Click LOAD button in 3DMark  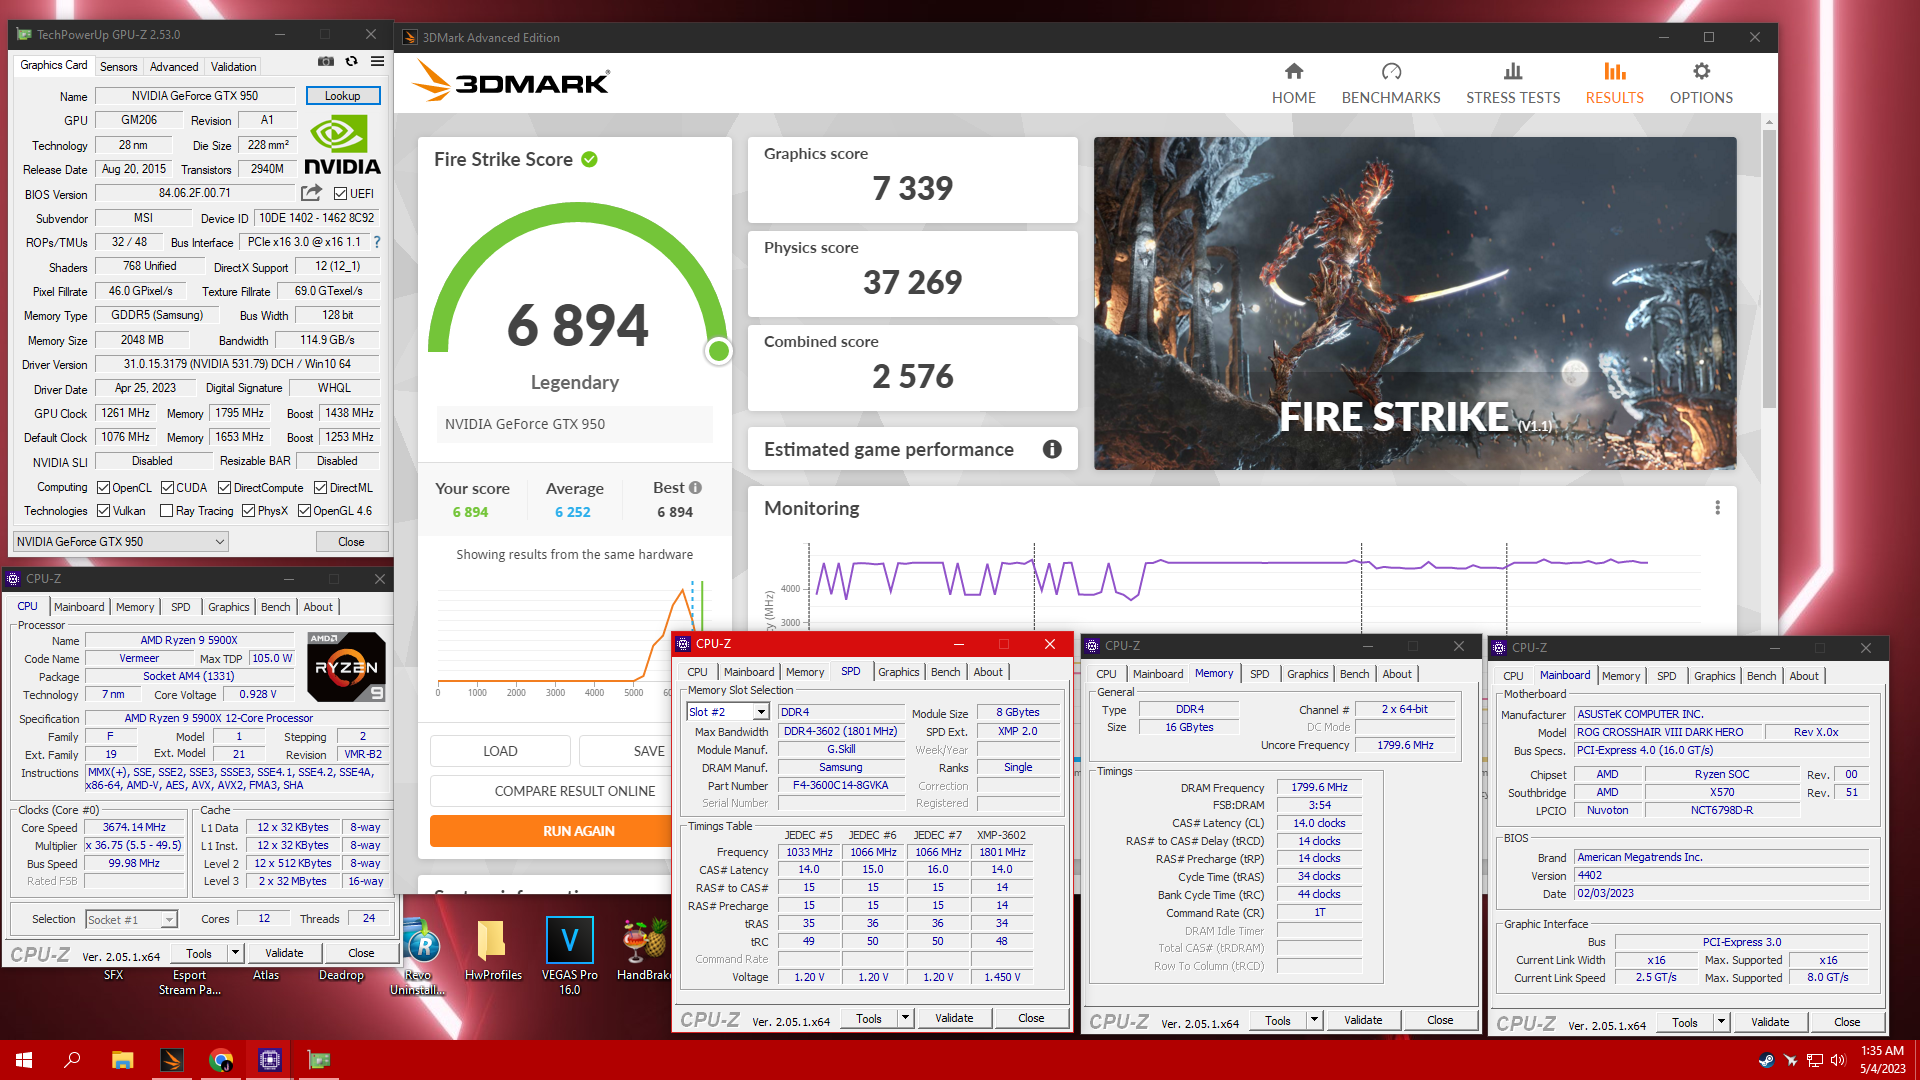tap(500, 751)
